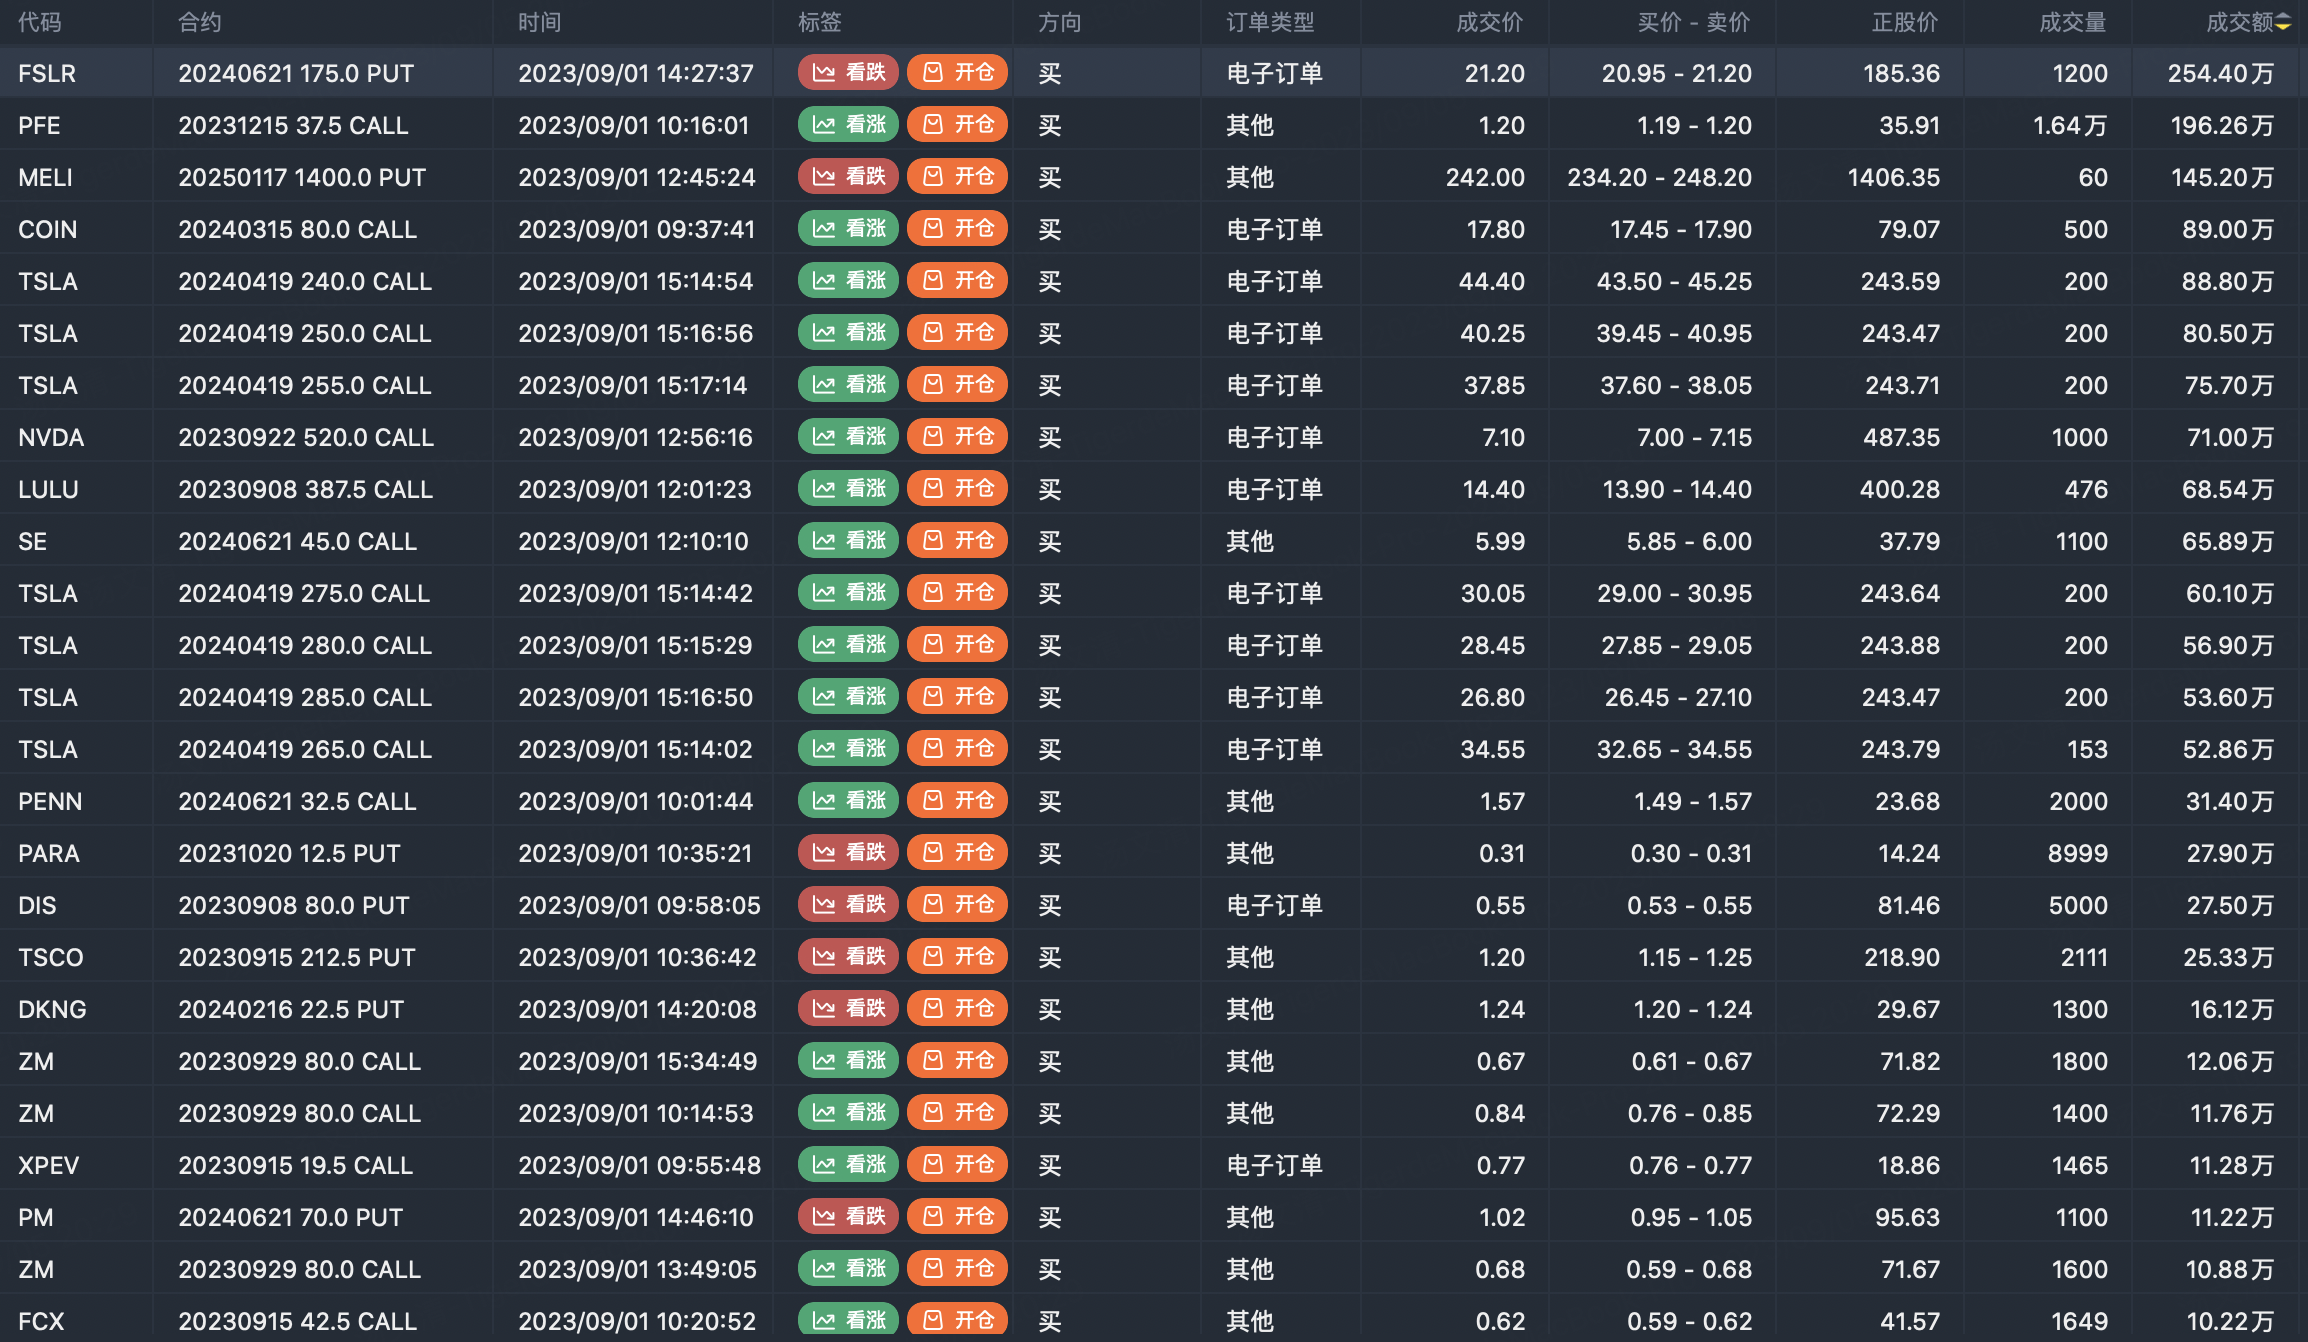Click the bearish 看跌 tag icon in FSLR row
This screenshot has width=2308, height=1342.
(824, 72)
